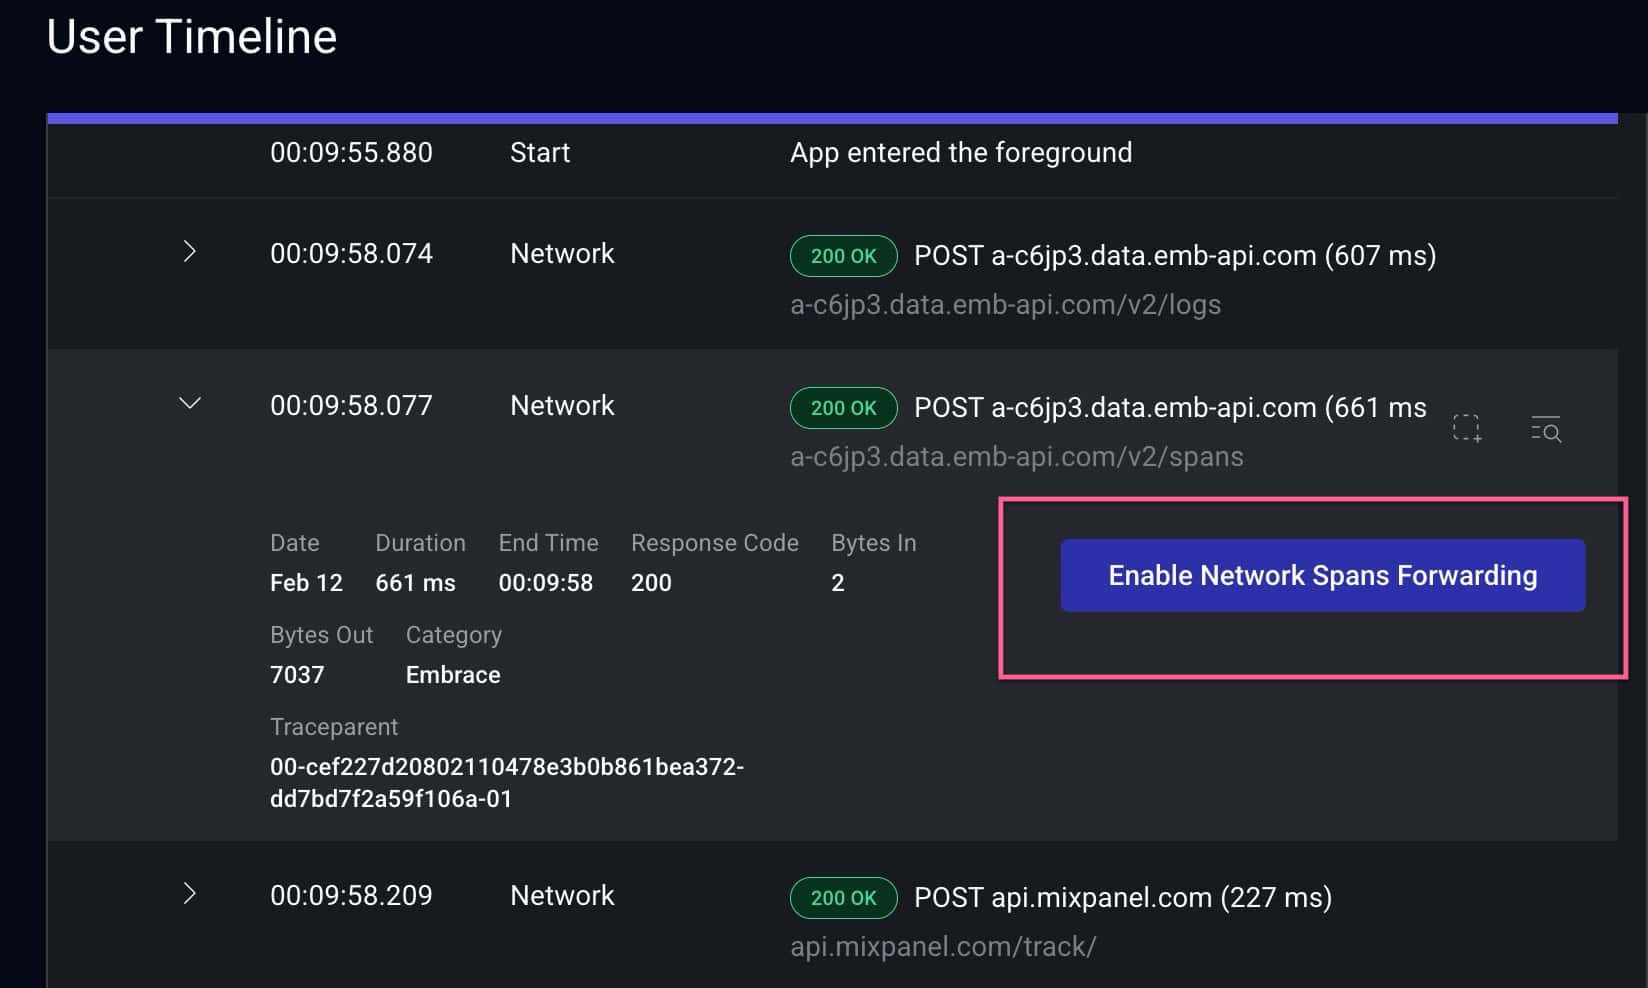Click the 200 OK badge on v2/logs request

pyautogui.click(x=843, y=256)
